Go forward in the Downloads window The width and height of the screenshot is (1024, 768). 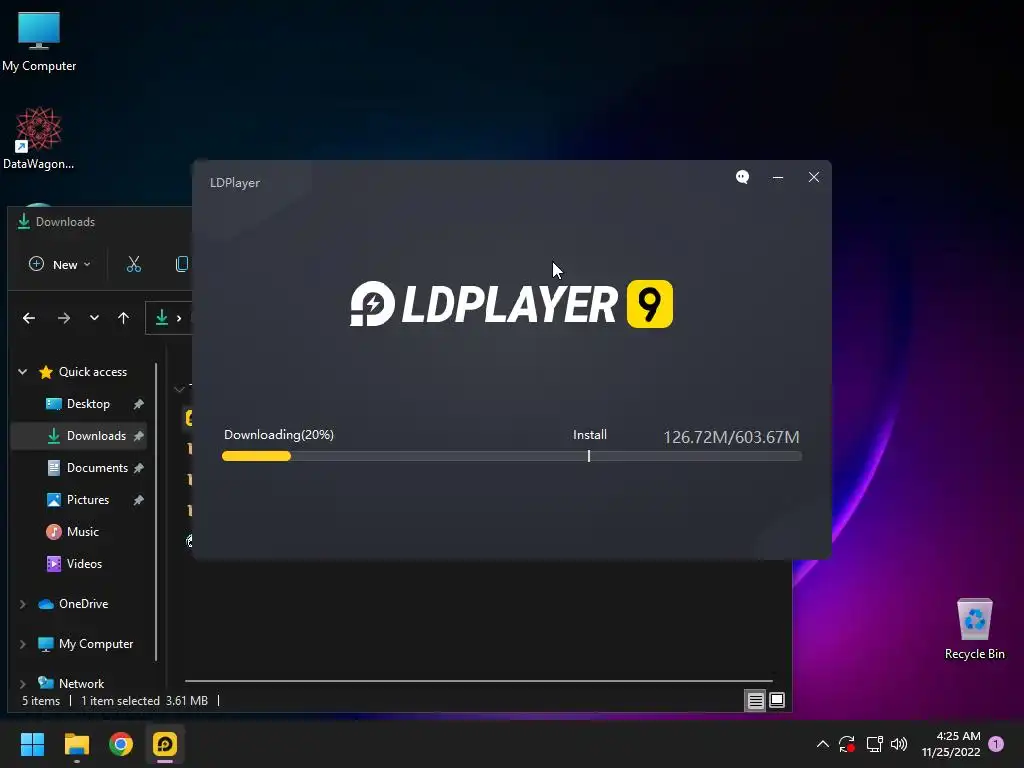click(x=63, y=318)
